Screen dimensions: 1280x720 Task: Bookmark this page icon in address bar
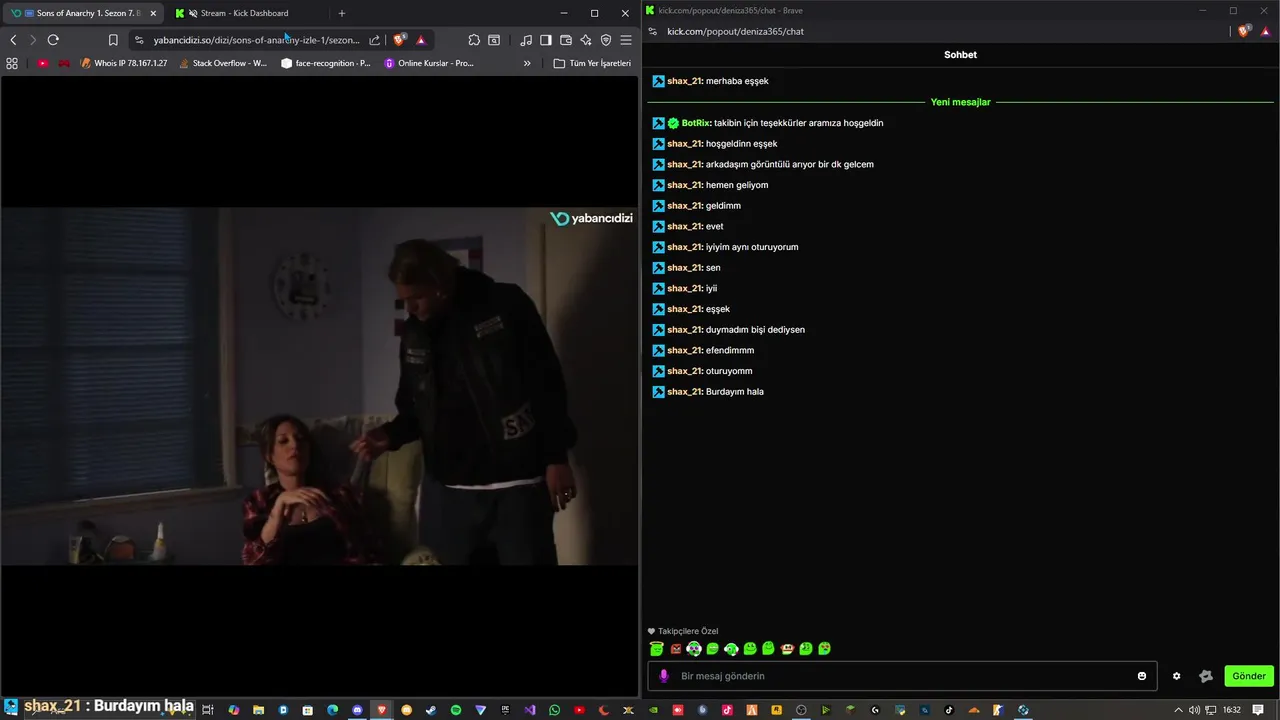[113, 40]
